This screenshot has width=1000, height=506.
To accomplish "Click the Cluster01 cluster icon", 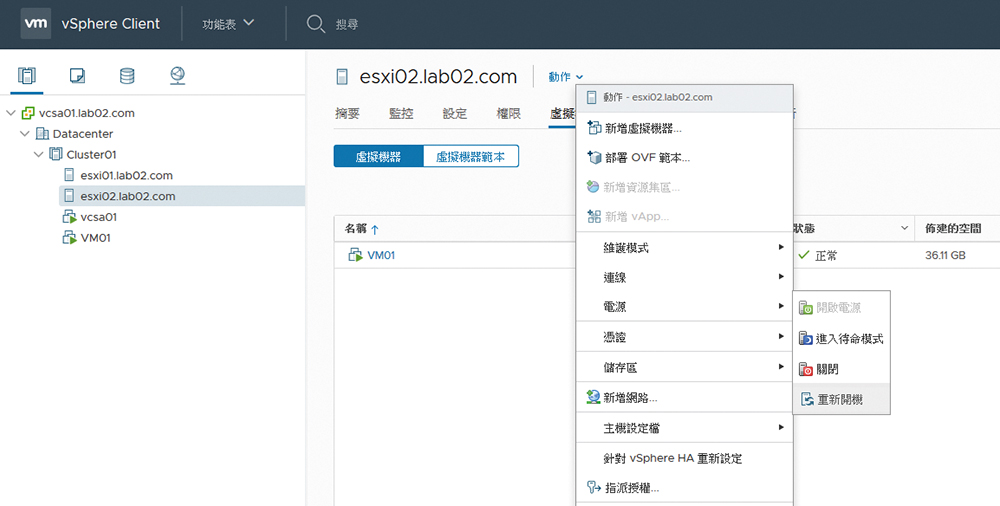I will (x=56, y=154).
